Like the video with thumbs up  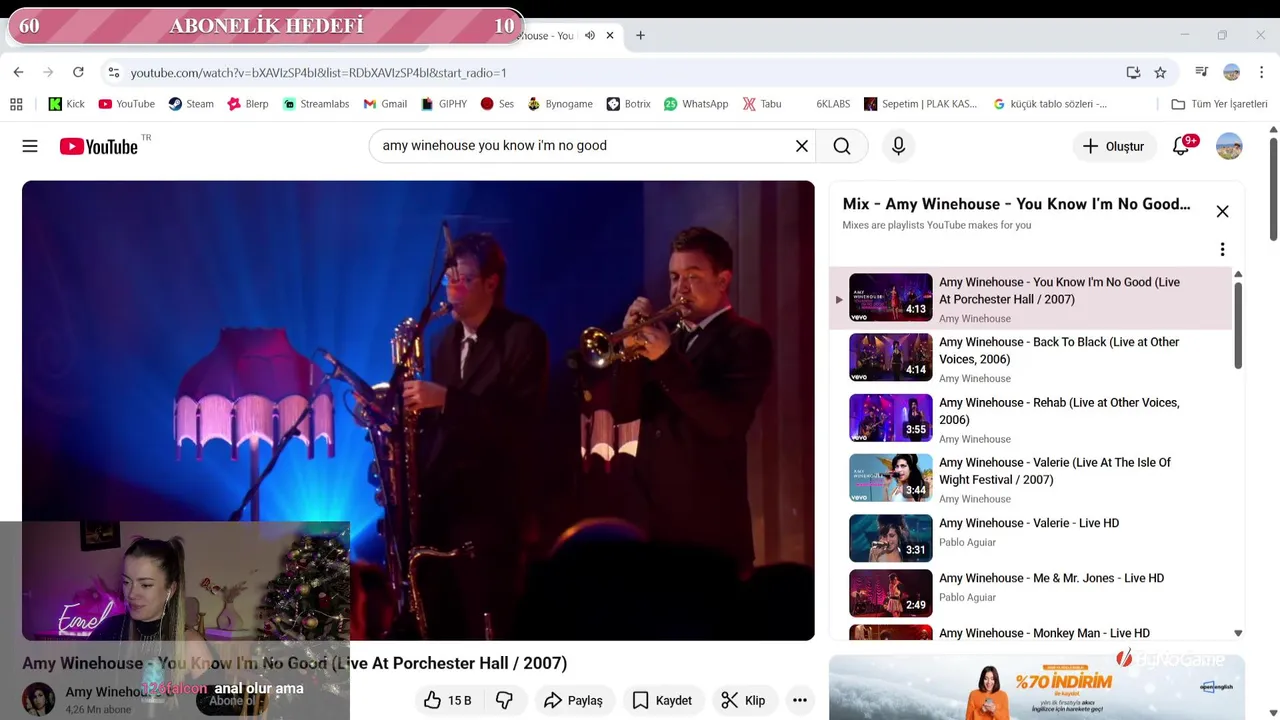click(x=448, y=700)
